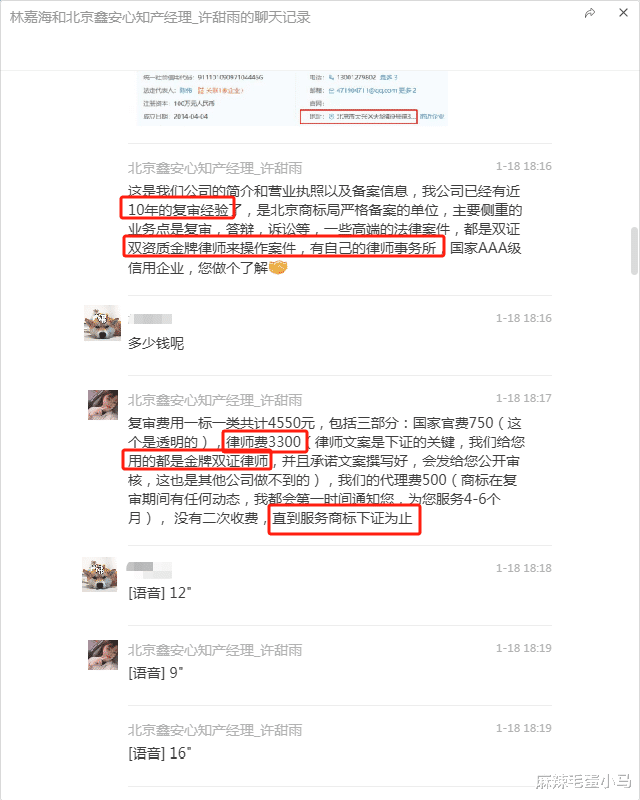Open the company info image thumbnail
Viewport: 640px width, 800px height.
[x=292, y=98]
